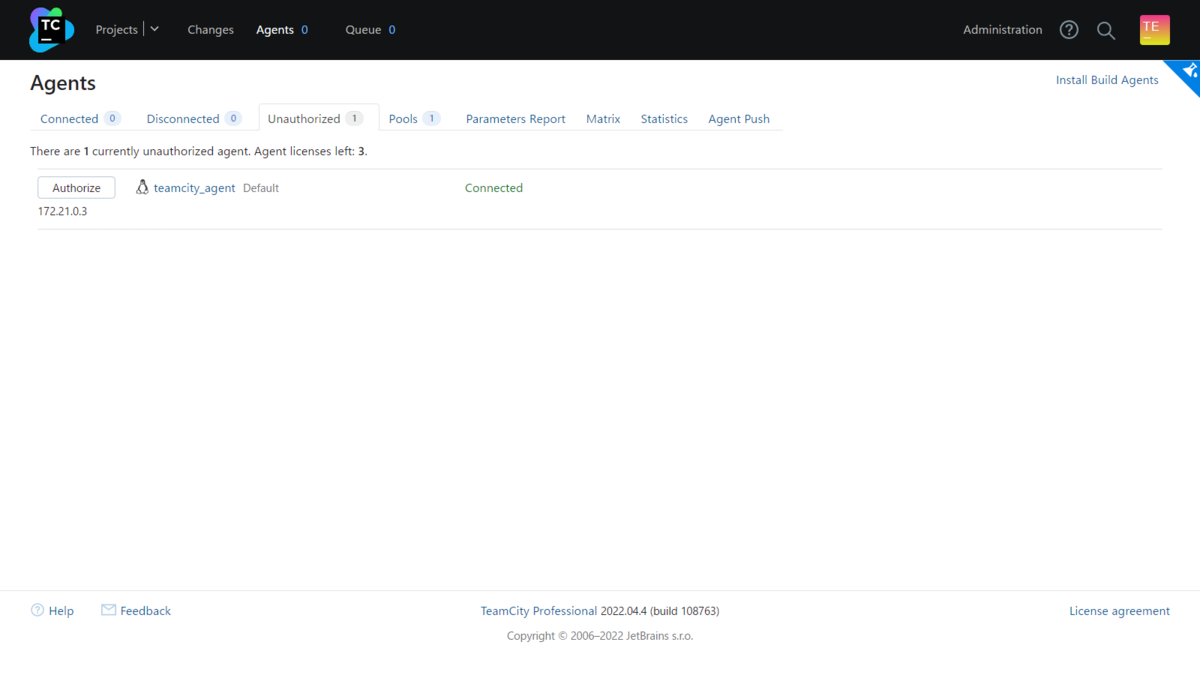Open the TE user avatar menu
Image resolution: width=1200 pixels, height=675 pixels.
click(1154, 30)
